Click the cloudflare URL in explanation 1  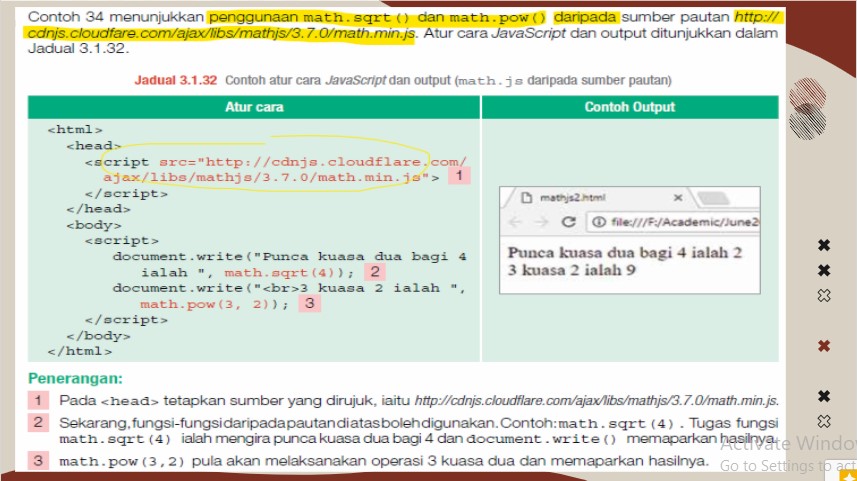tap(596, 401)
